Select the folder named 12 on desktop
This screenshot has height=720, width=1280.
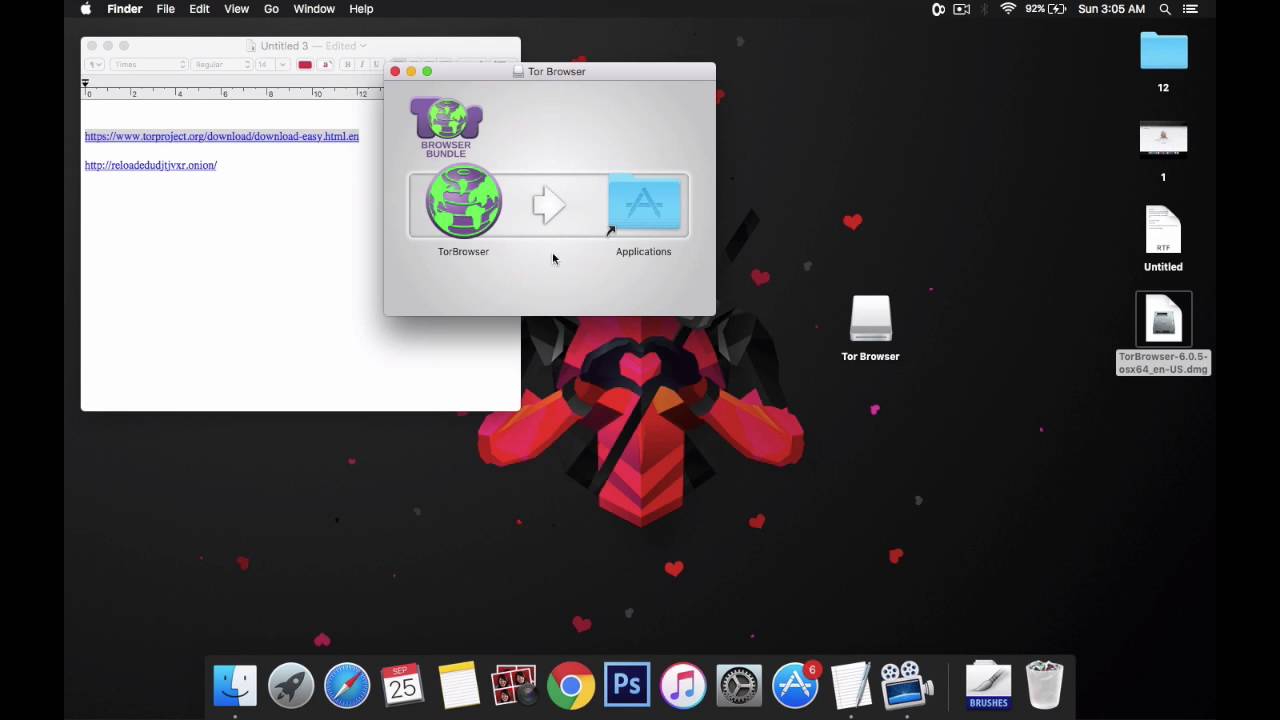pos(1163,52)
